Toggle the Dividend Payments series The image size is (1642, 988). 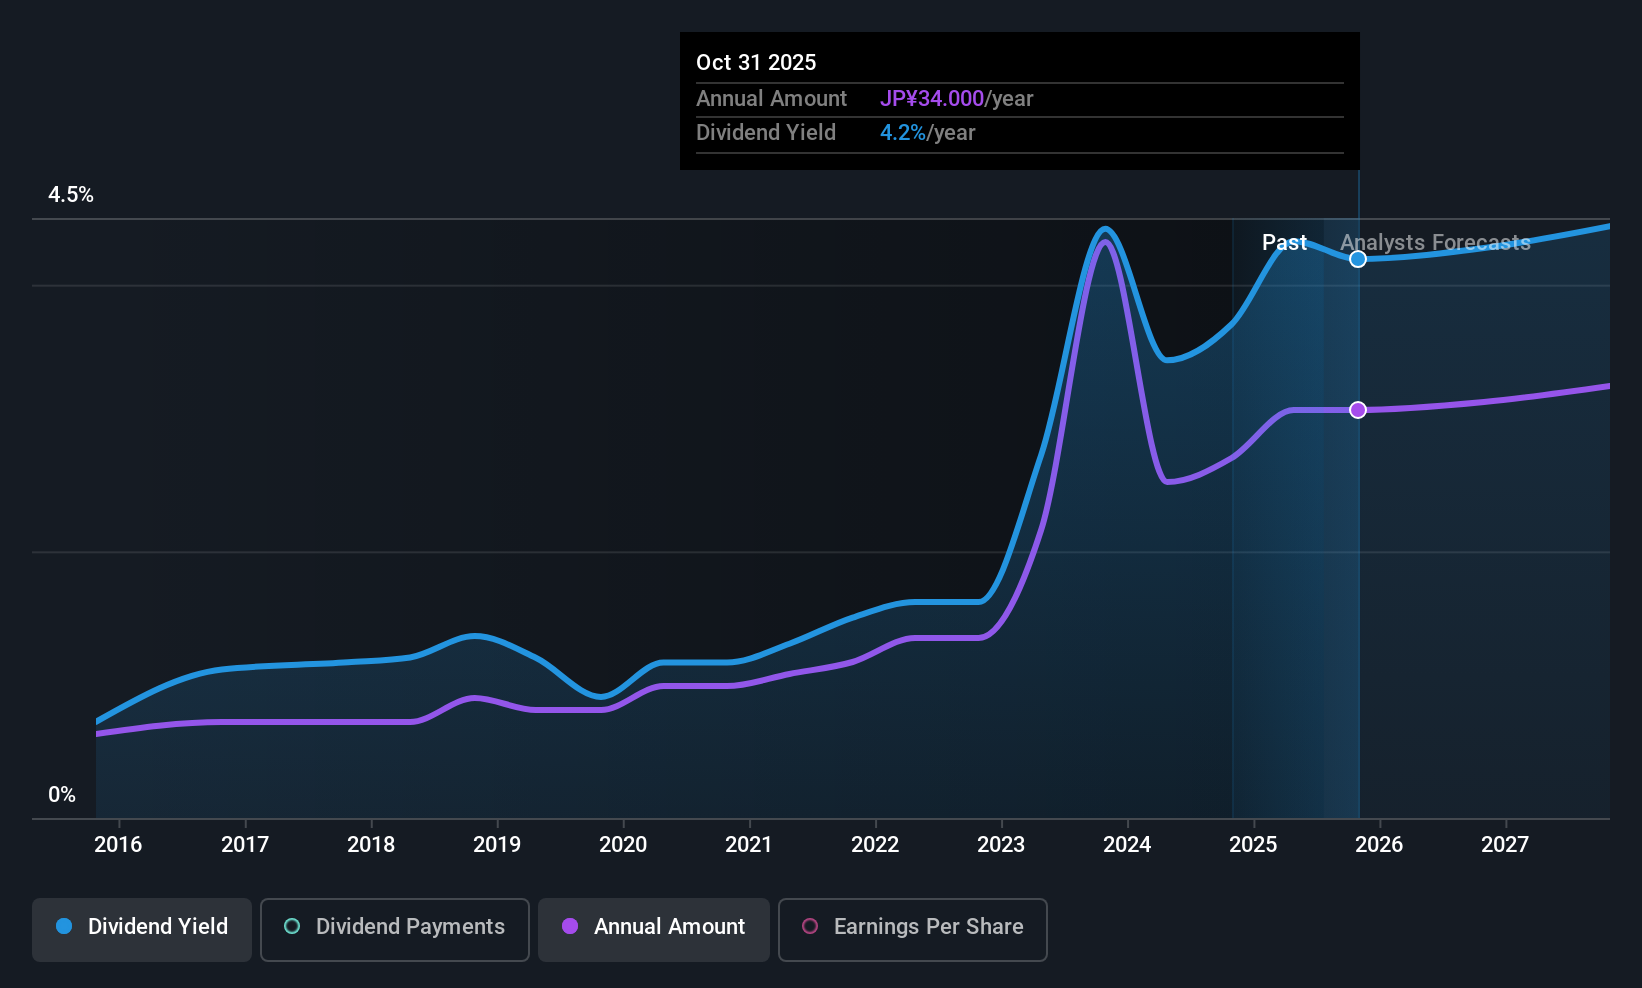395,930
